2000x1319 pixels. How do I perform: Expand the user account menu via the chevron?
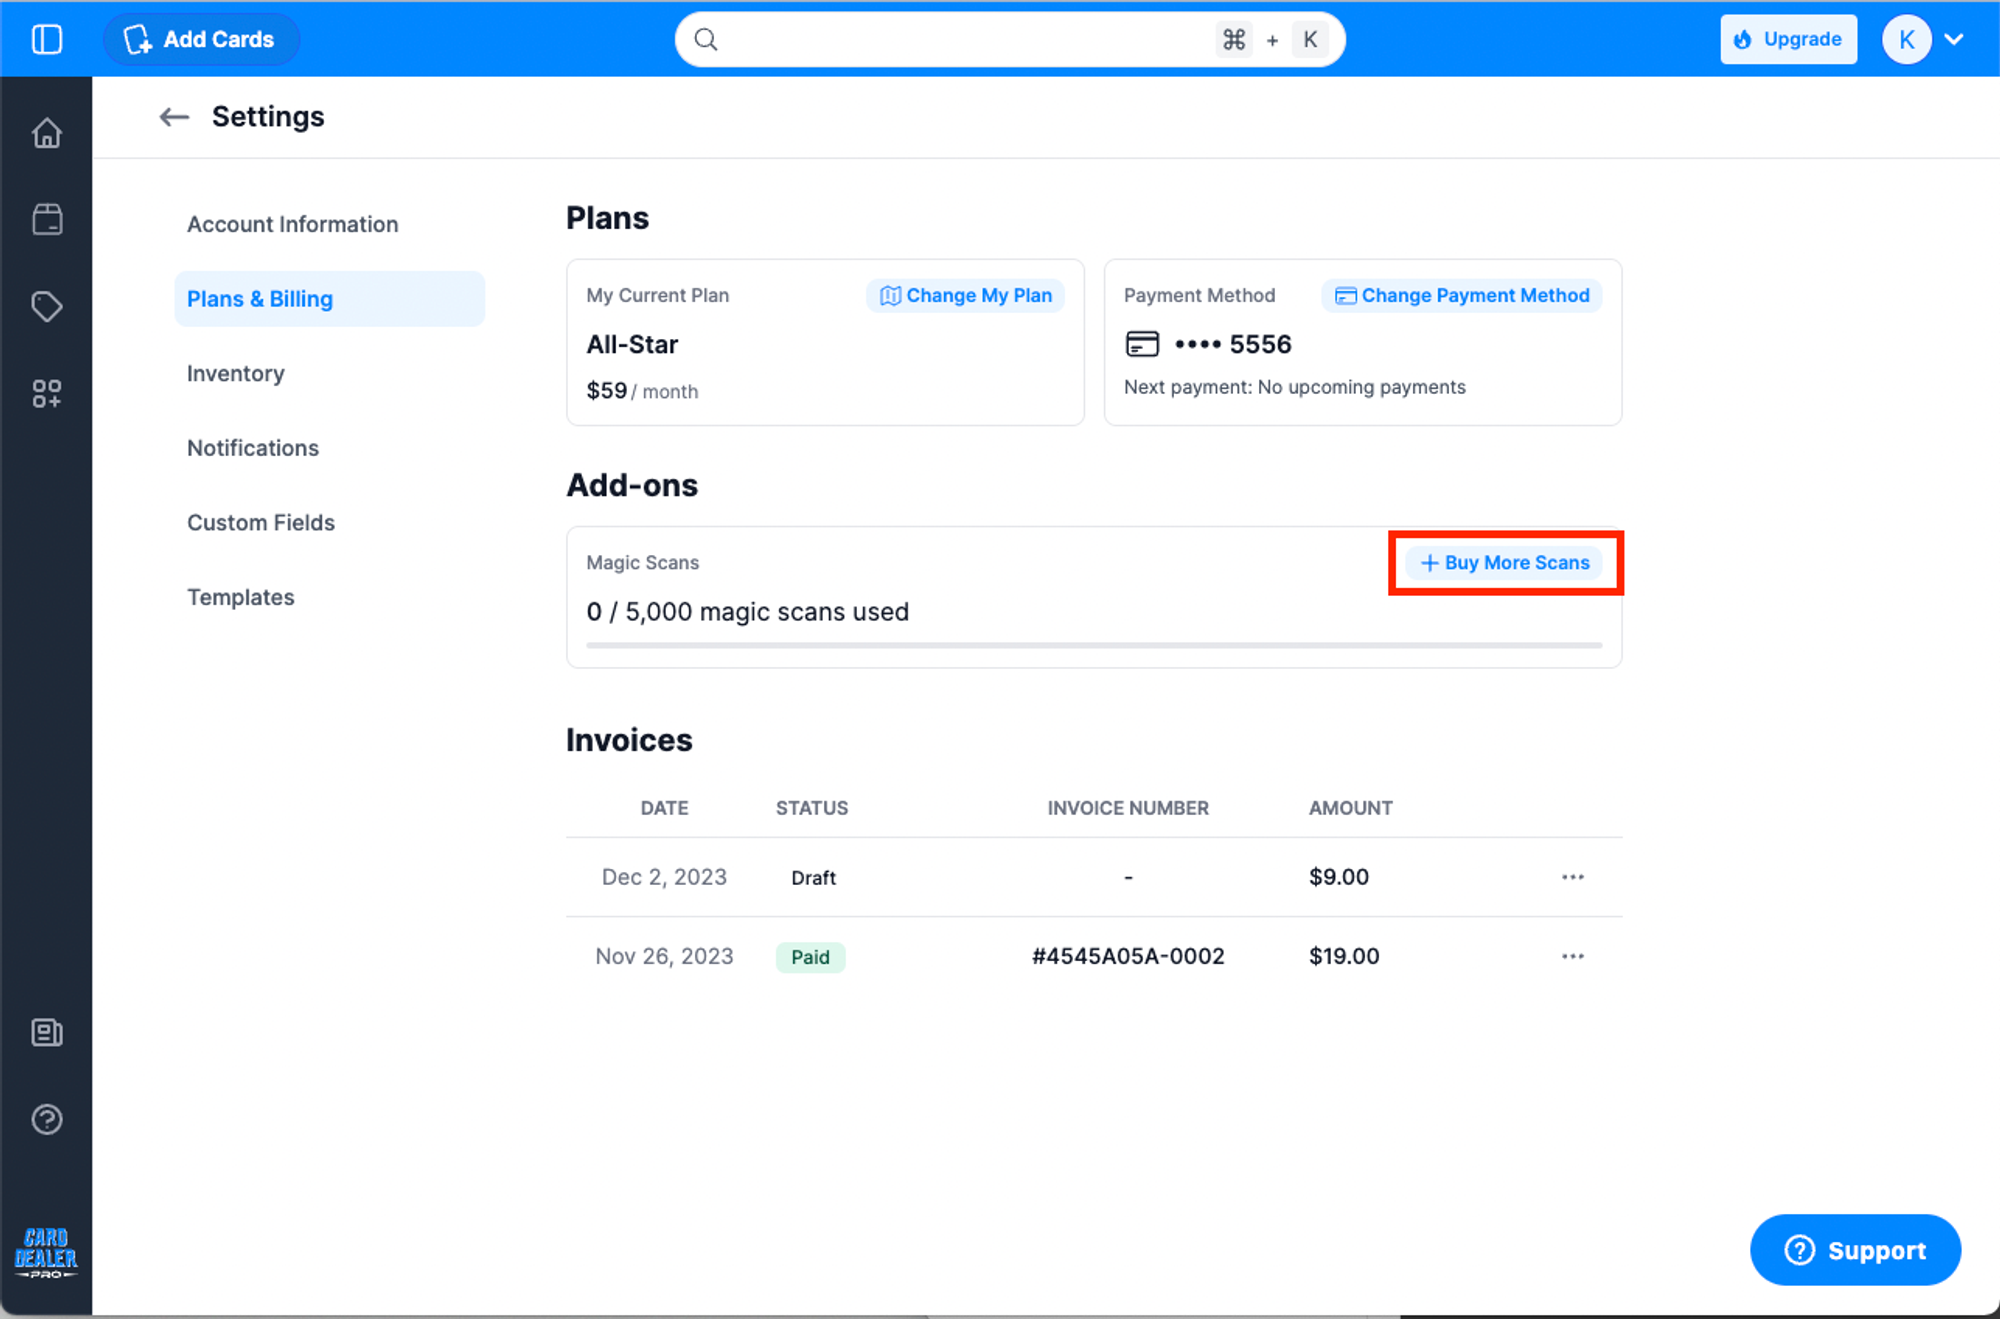click(1954, 39)
